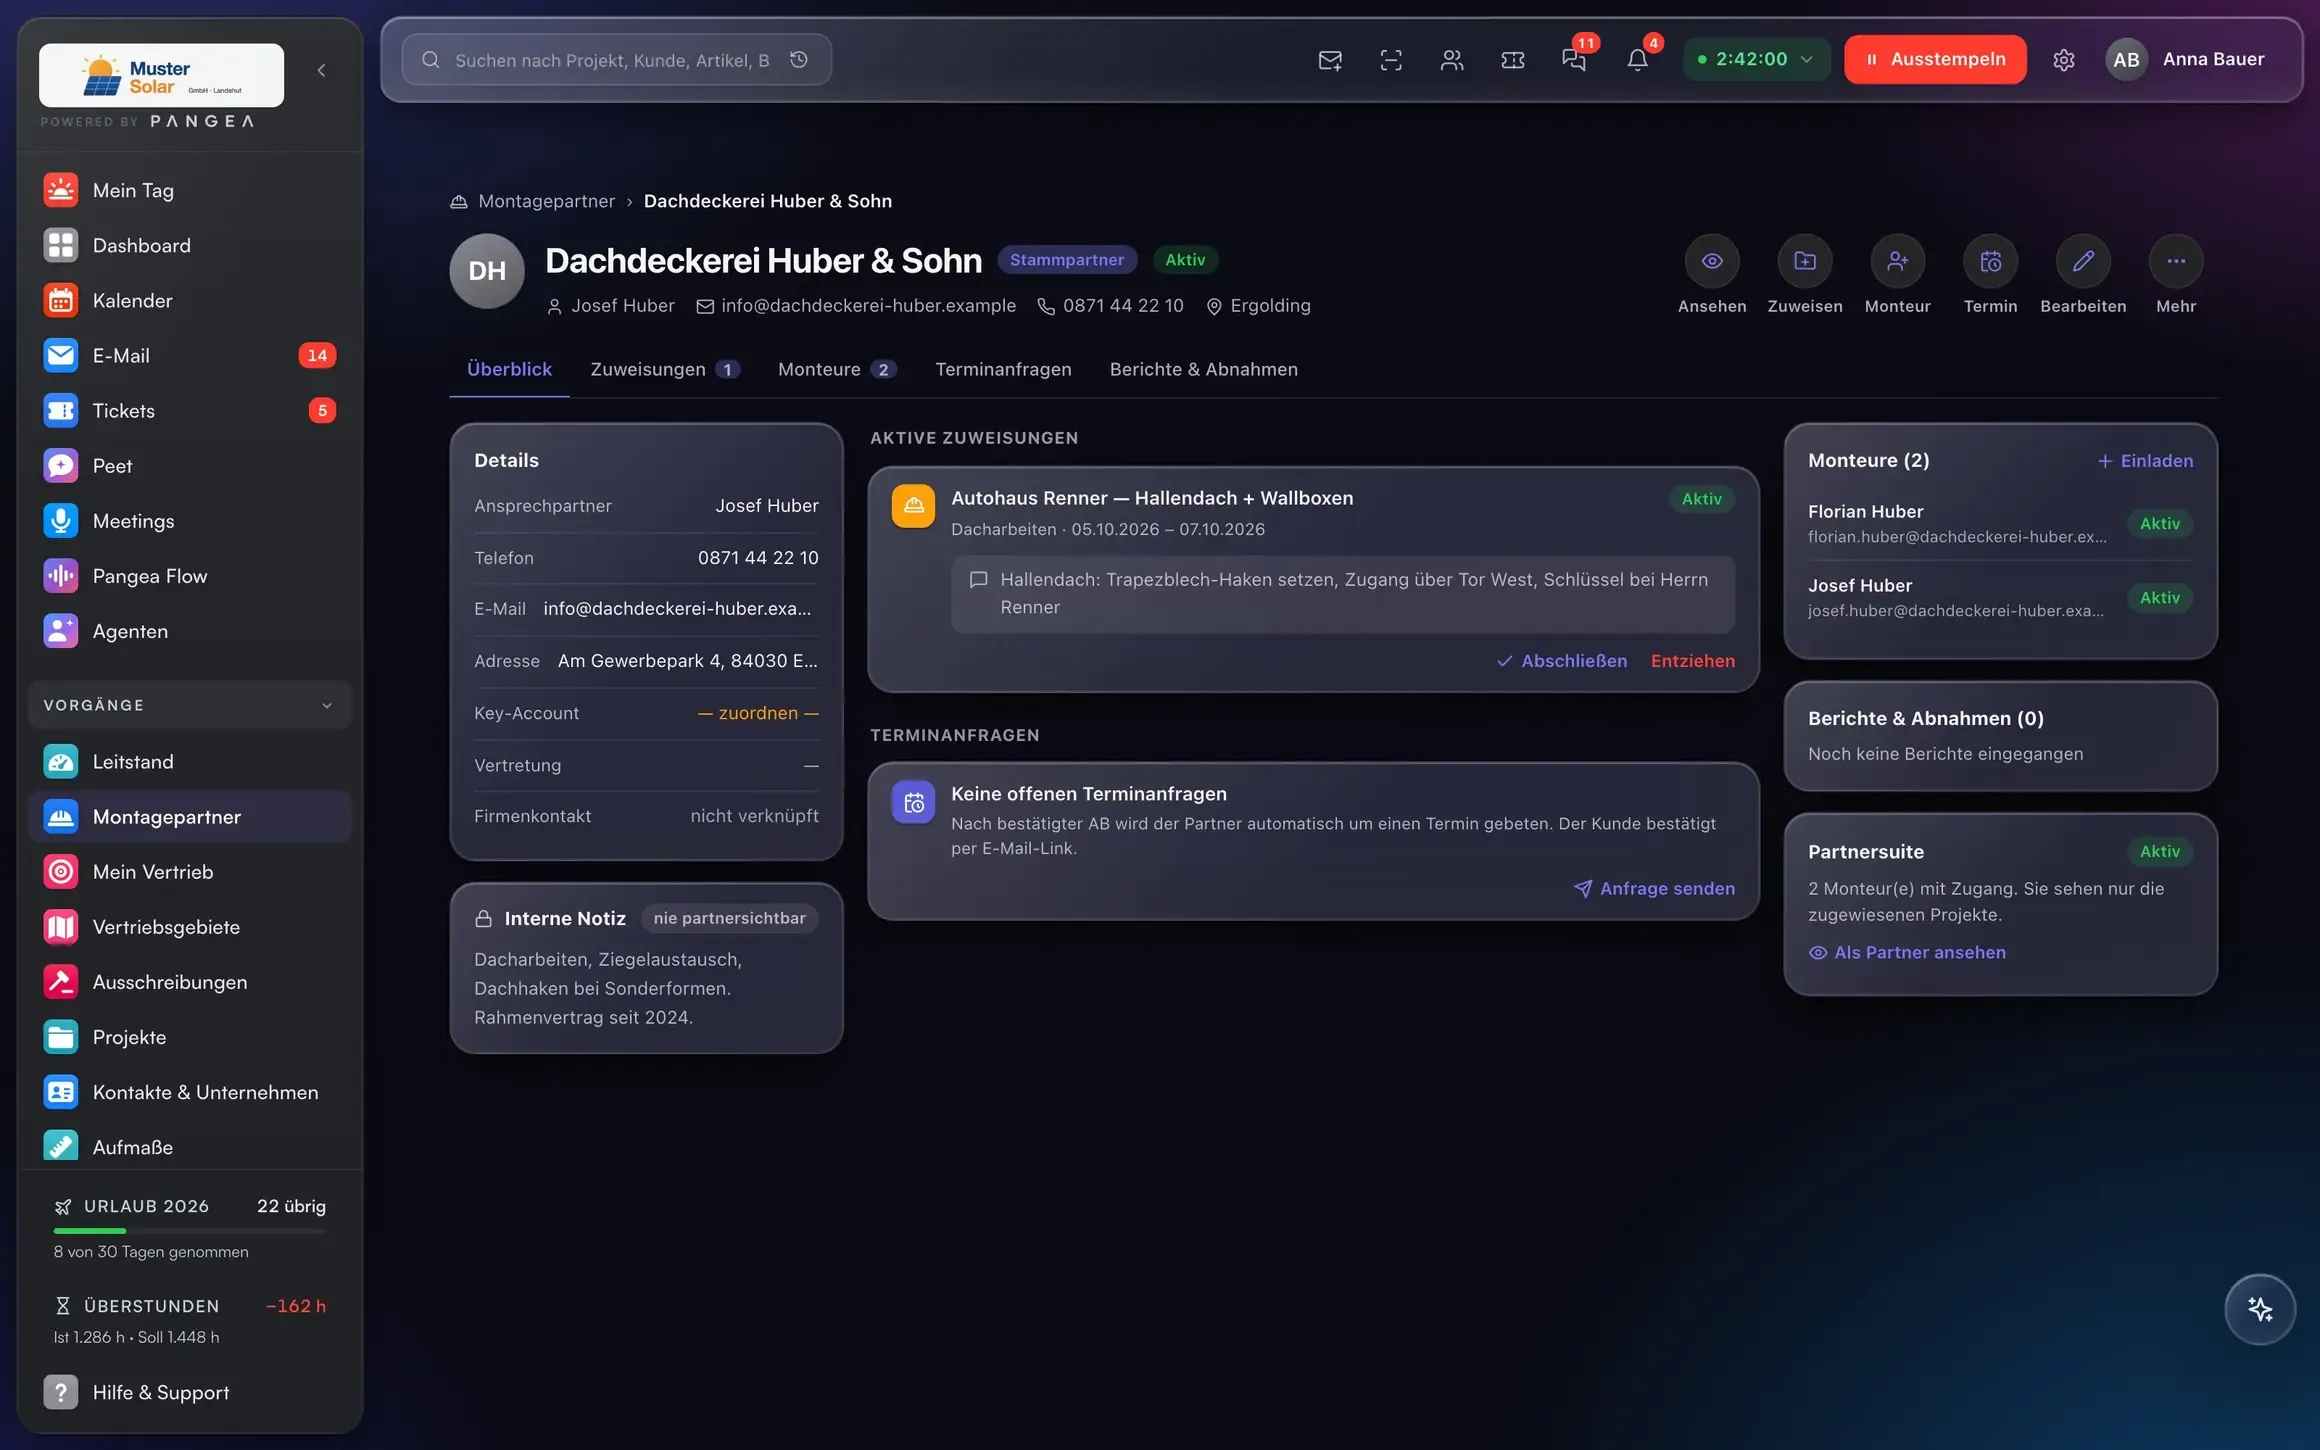
Task: Click Als Partner ansehen link
Action: coord(1907,953)
